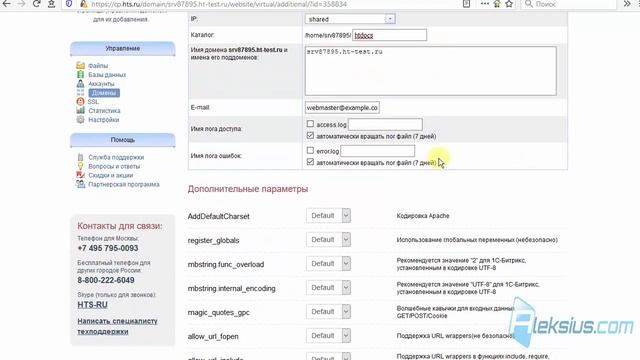Click the Дополнительные параметры heading
The image size is (640, 360).
tap(248, 189)
